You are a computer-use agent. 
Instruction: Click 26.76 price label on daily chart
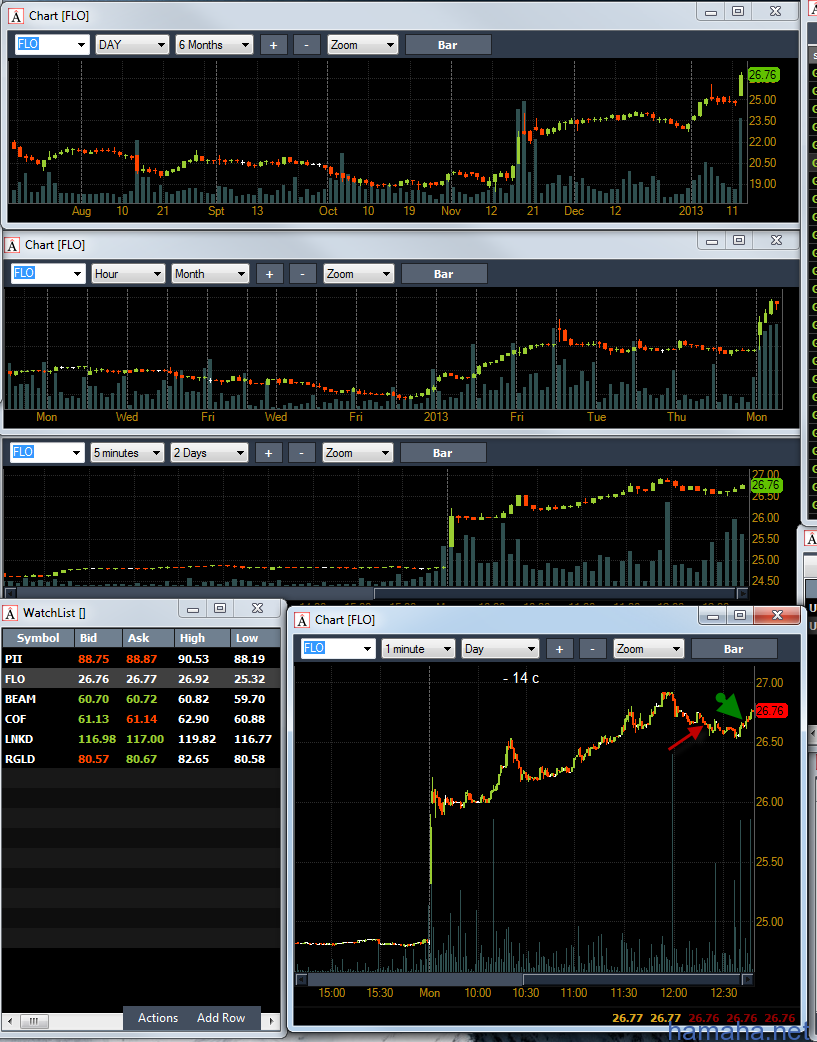763,75
